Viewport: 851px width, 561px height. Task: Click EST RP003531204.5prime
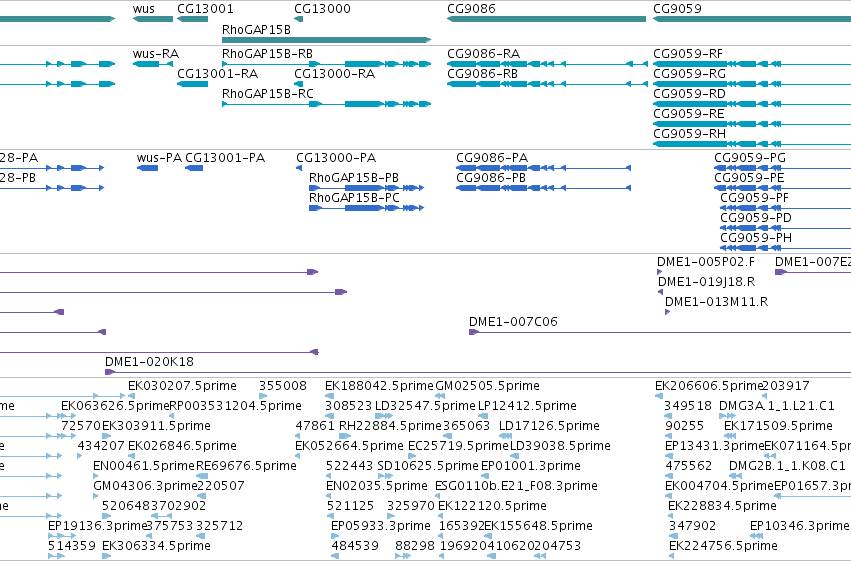pyautogui.click(x=236, y=406)
